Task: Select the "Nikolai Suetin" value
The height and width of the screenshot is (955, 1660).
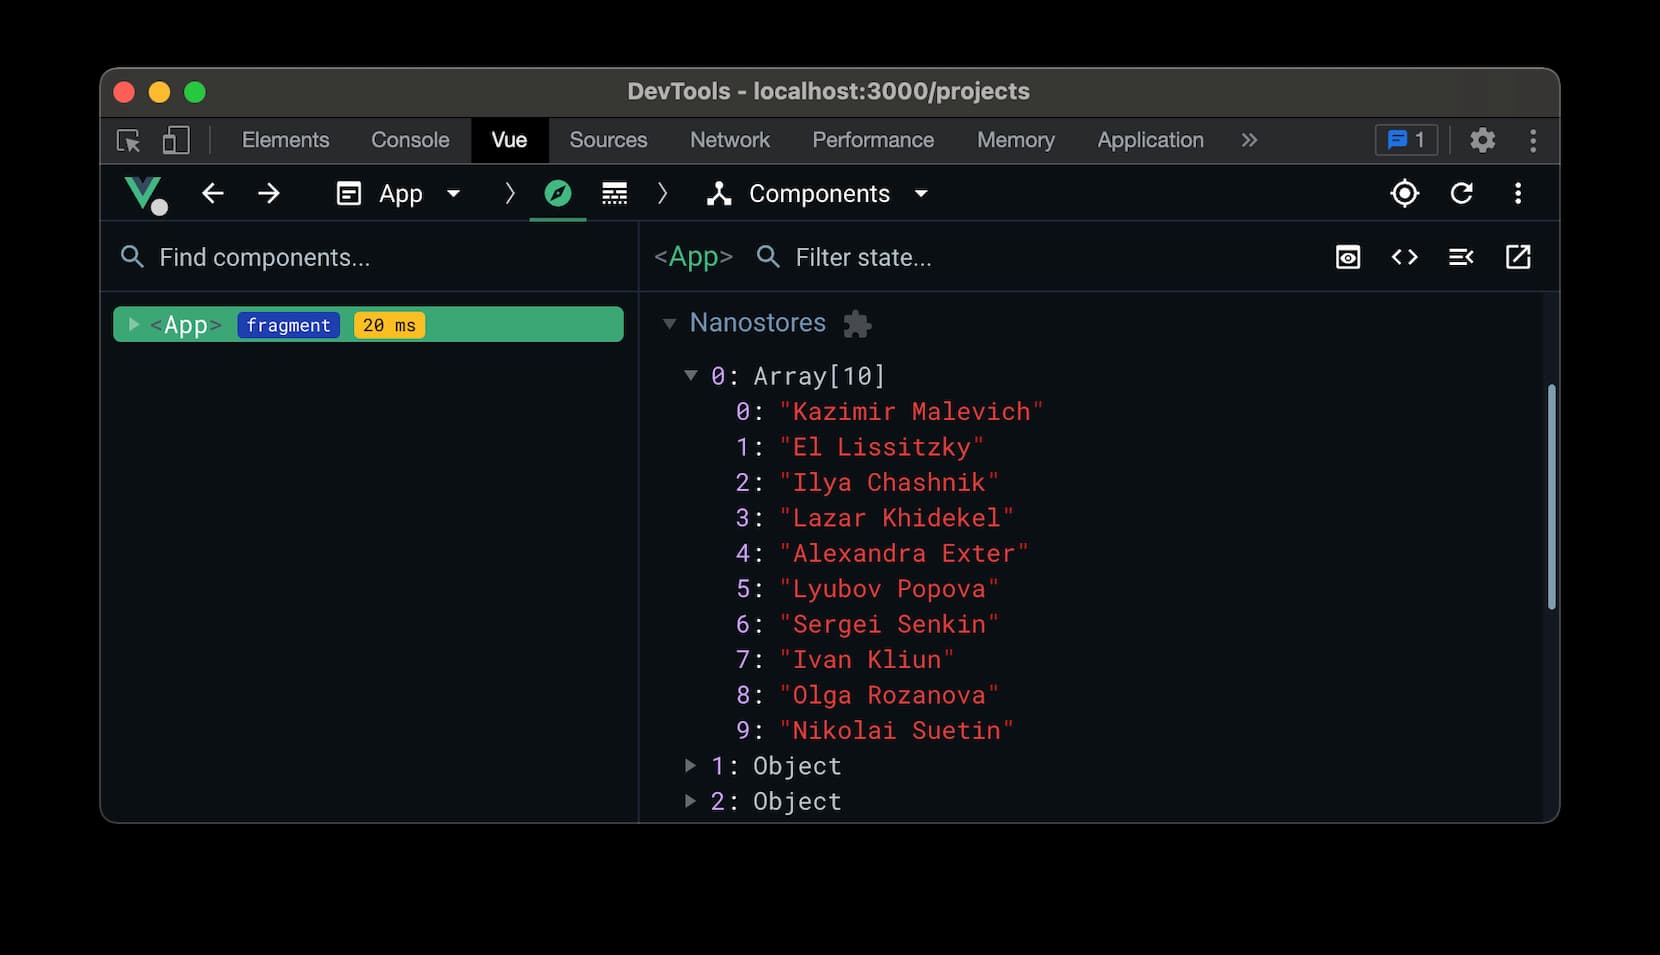Action: click(x=896, y=730)
